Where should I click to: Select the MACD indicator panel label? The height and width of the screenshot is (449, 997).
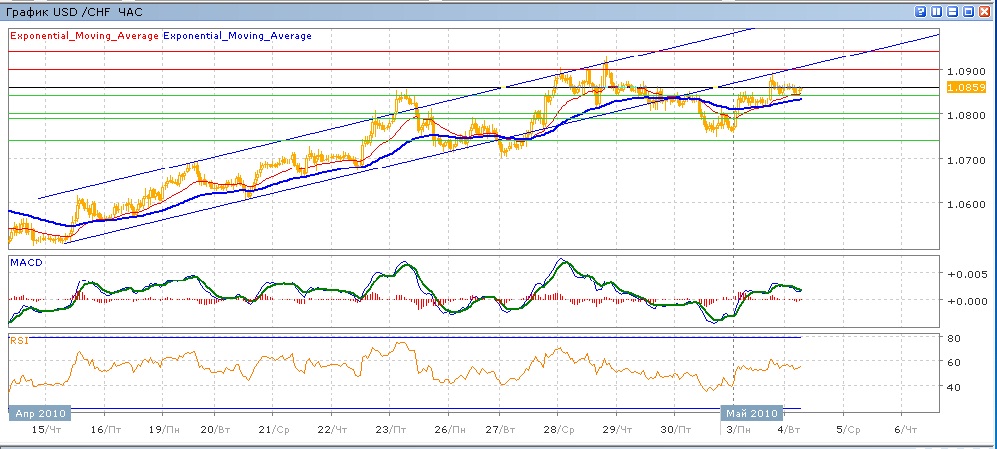pyautogui.click(x=25, y=262)
